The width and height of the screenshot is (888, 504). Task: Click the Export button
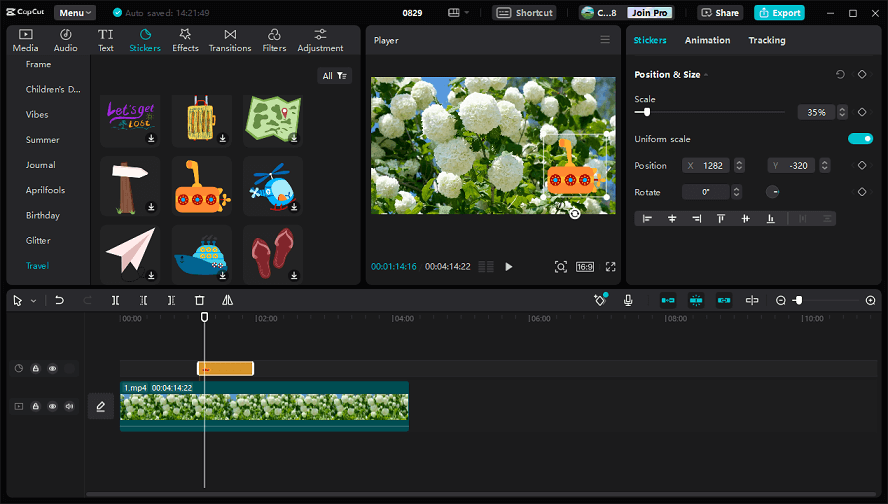[779, 13]
